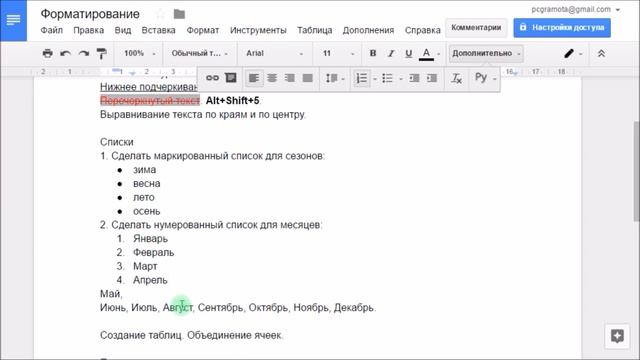Decrease the paragraph indent
Viewport: 640px width, 360px height.
click(414, 78)
